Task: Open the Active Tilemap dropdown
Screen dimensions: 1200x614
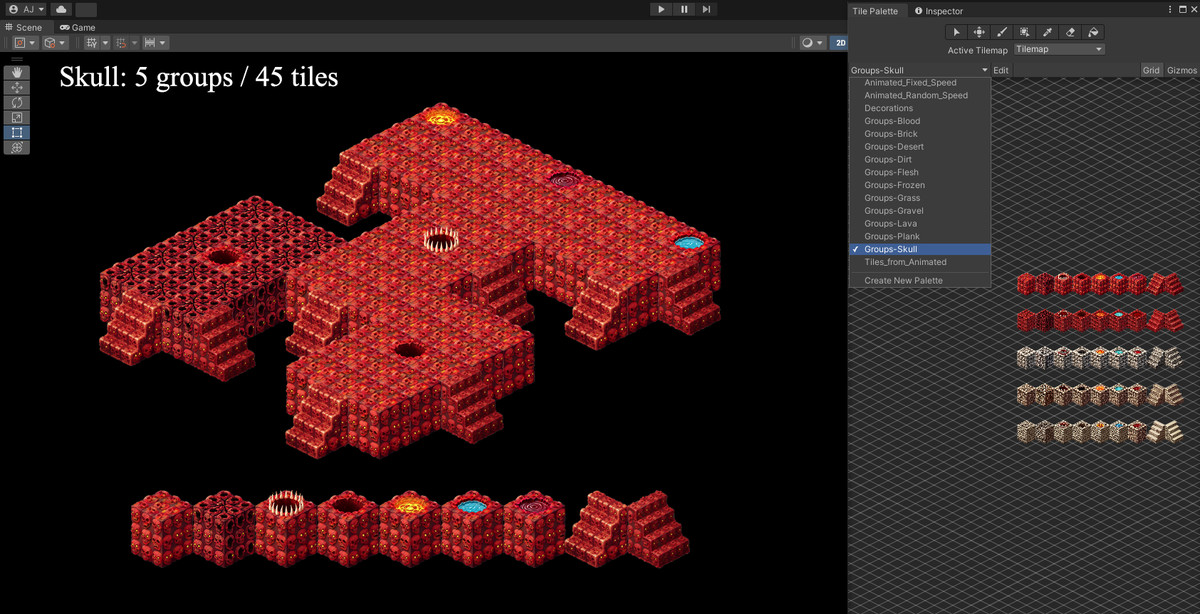Action: (x=1058, y=48)
